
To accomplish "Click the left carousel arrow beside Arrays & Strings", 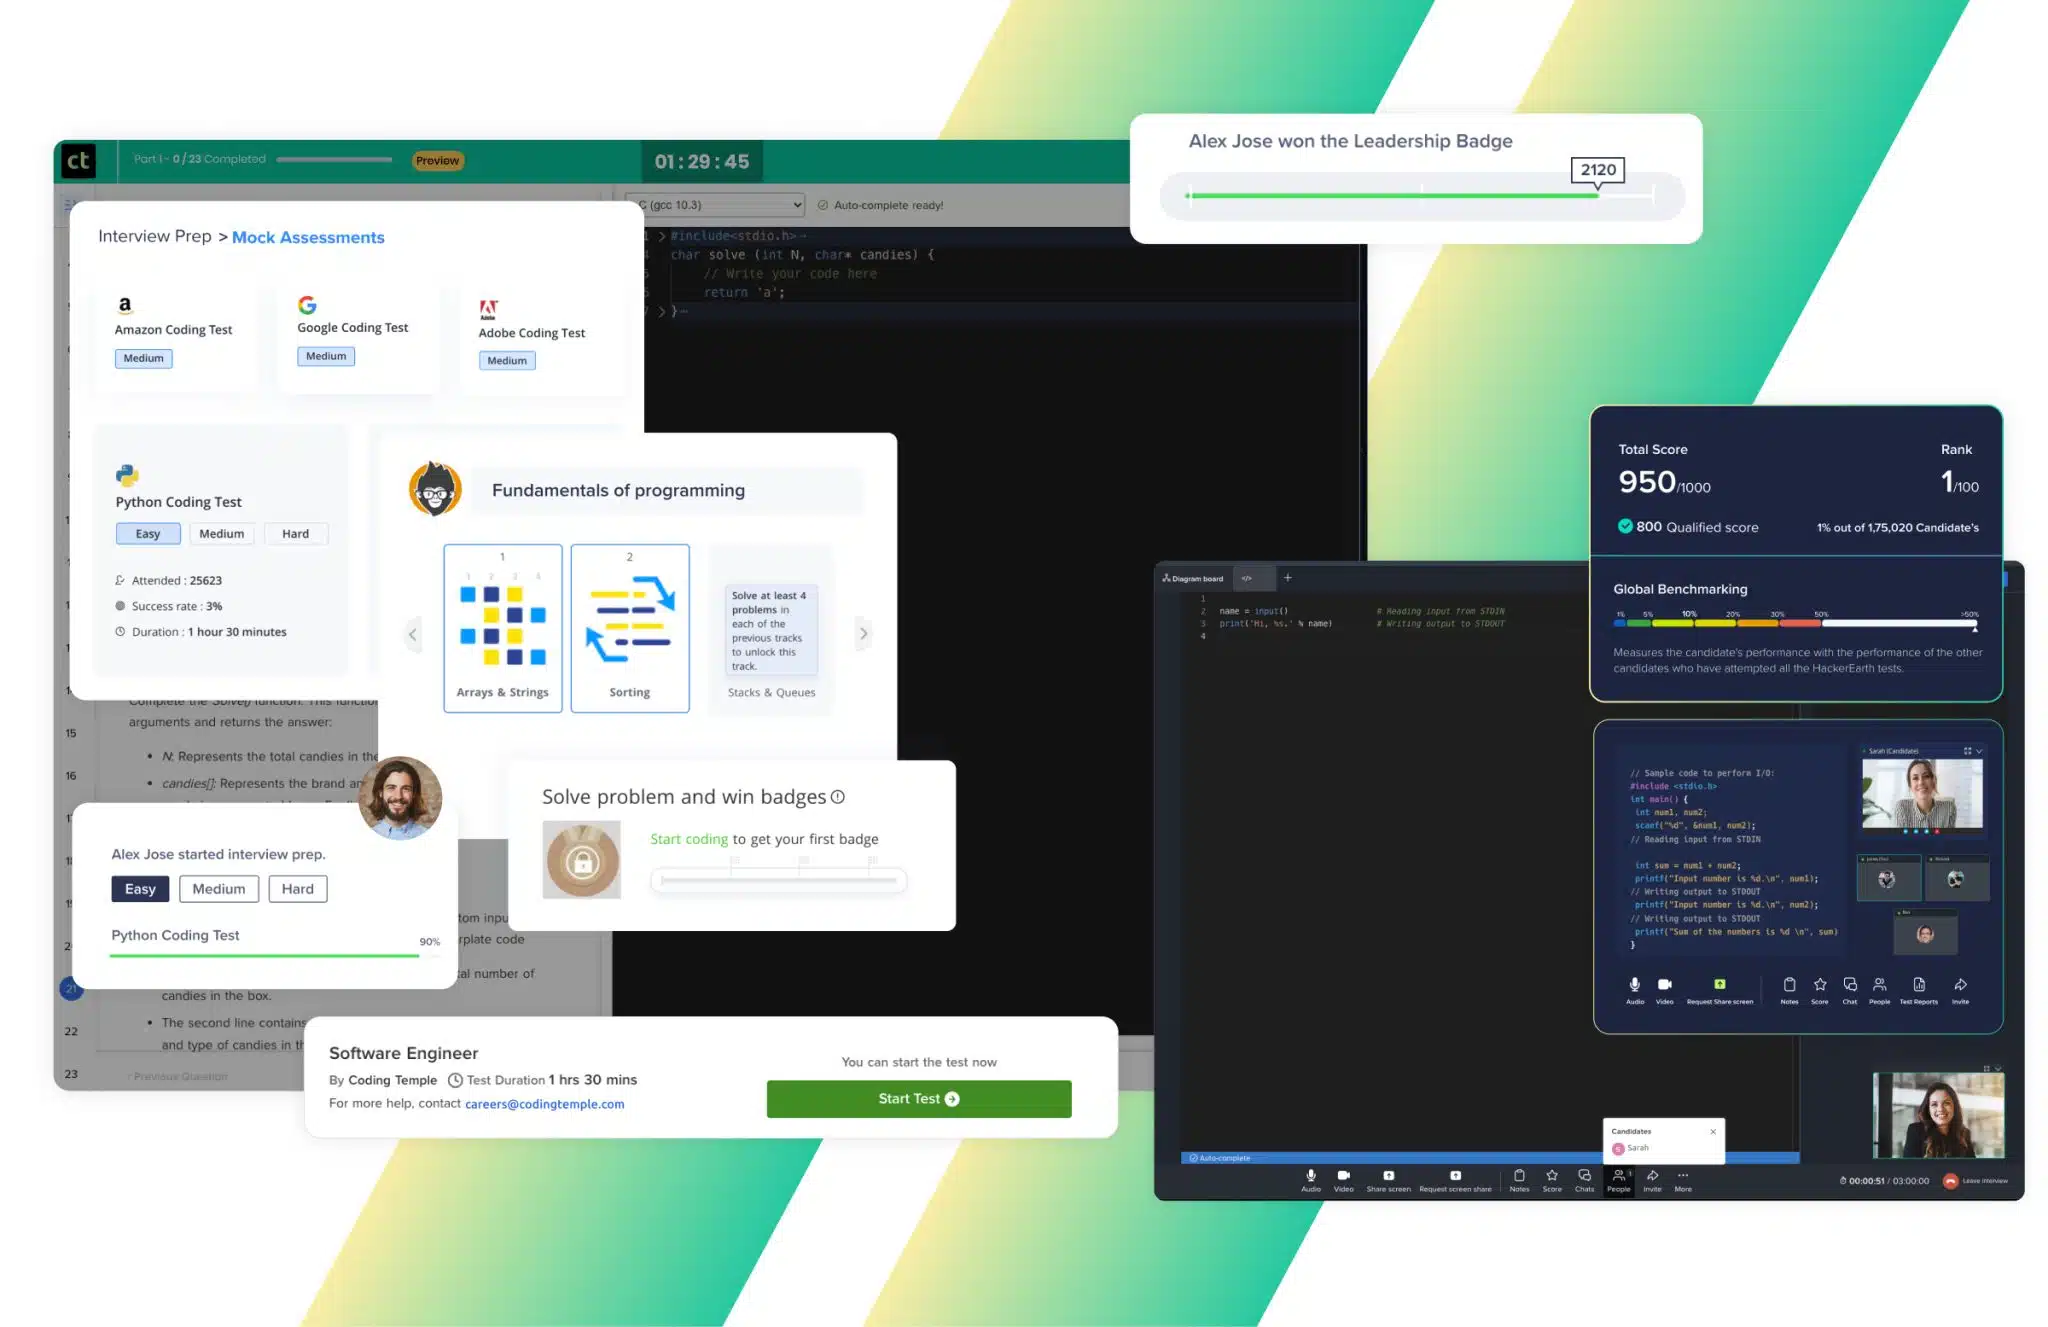I will point(413,634).
